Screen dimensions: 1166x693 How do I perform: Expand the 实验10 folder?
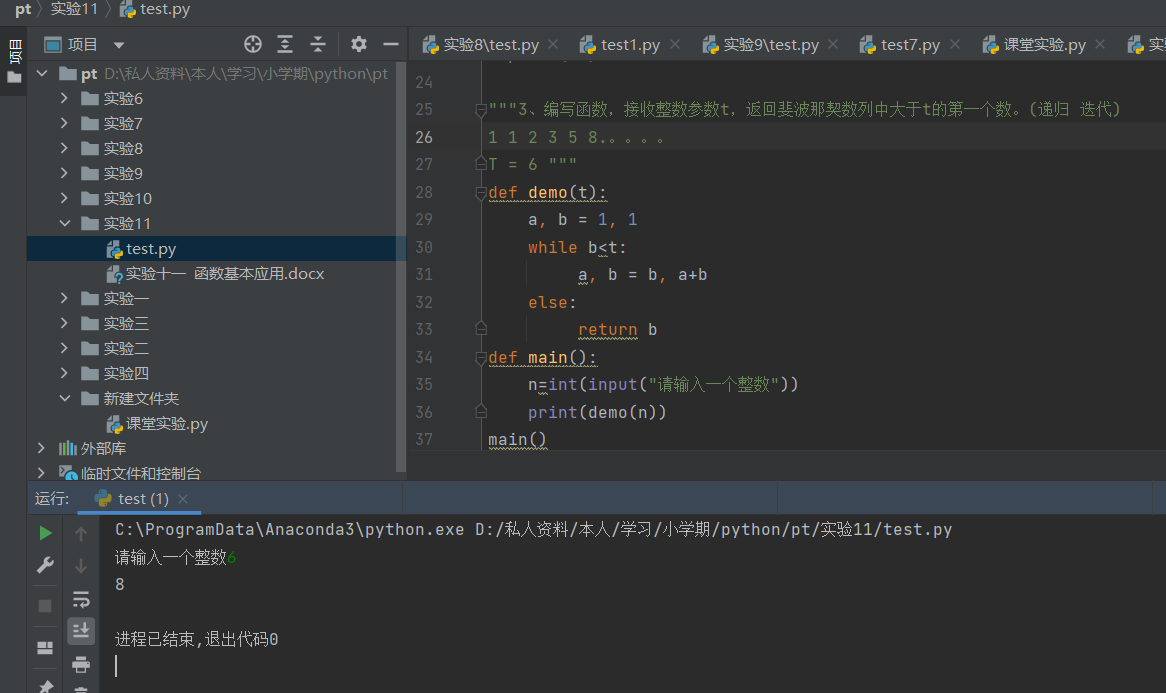point(65,199)
